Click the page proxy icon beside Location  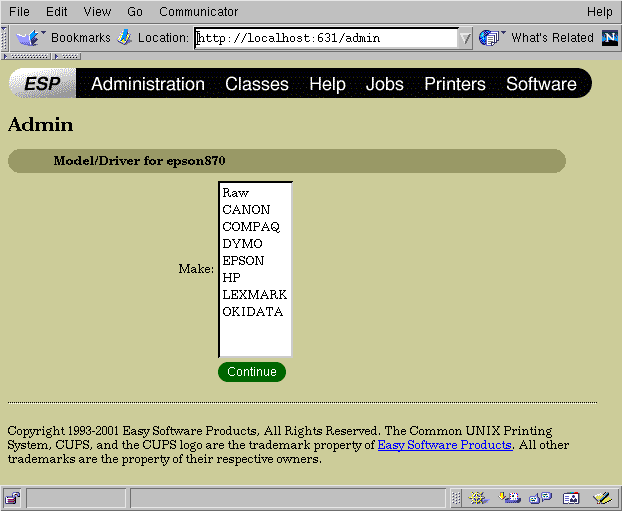point(124,38)
